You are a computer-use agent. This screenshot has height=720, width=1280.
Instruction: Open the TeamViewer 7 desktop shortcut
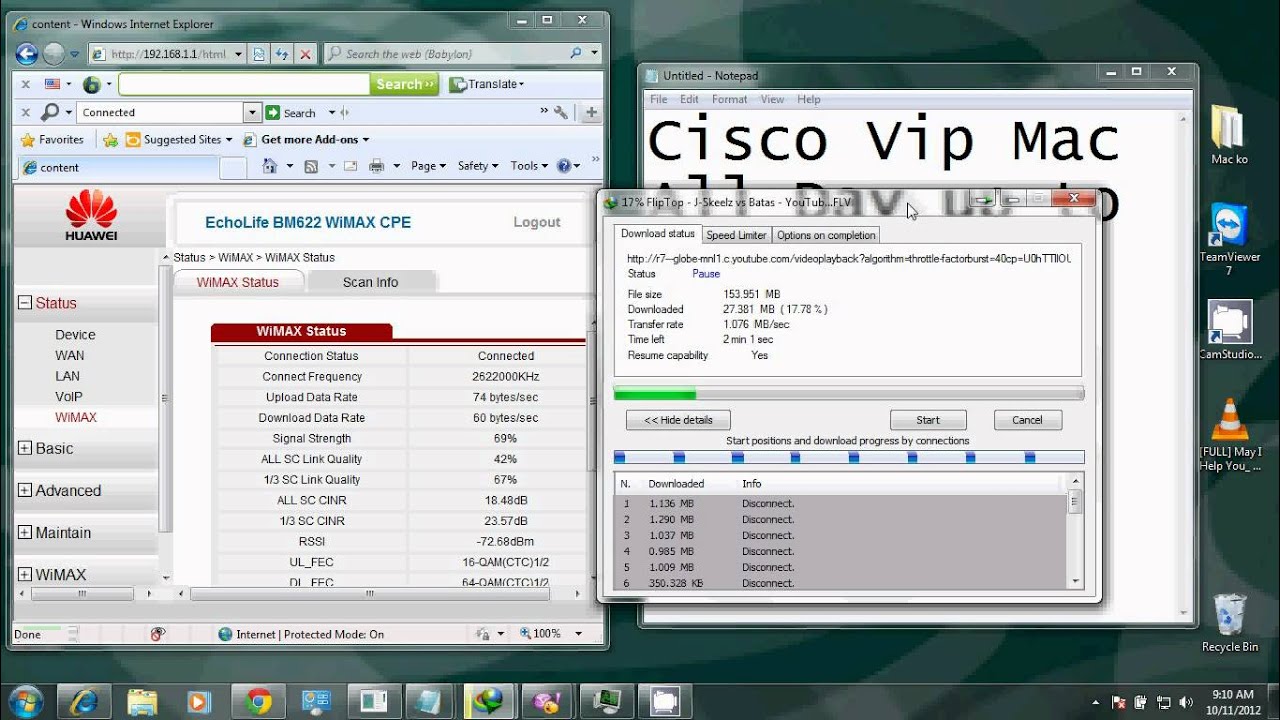coord(1229,239)
